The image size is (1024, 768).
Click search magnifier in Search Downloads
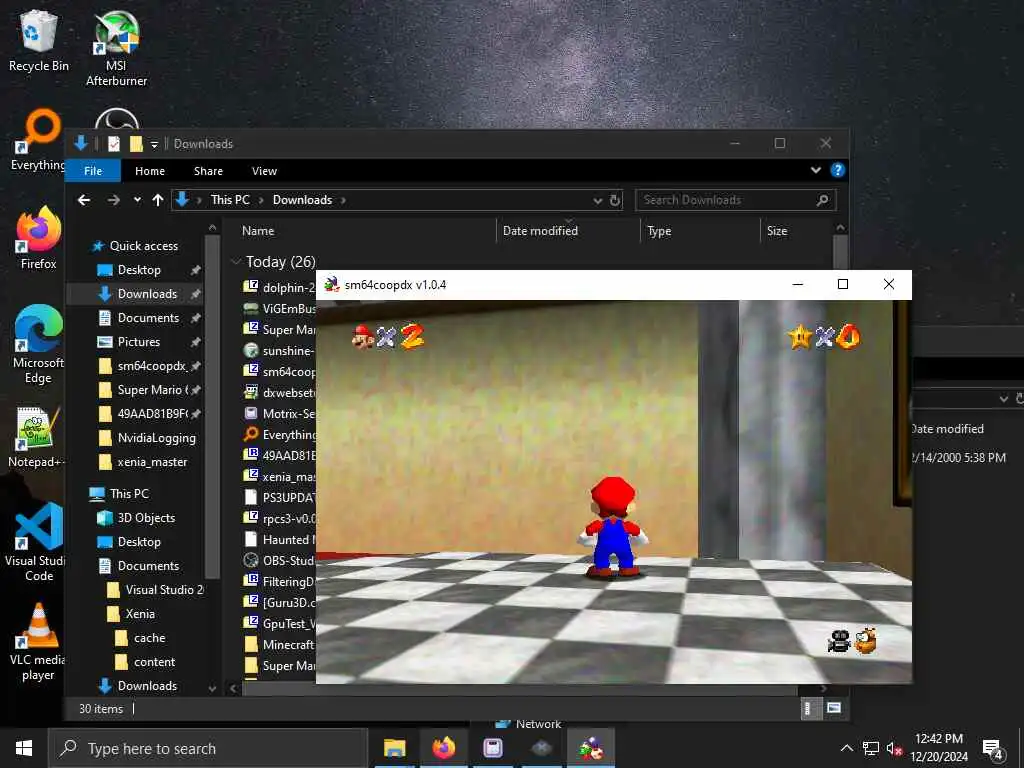(x=822, y=200)
